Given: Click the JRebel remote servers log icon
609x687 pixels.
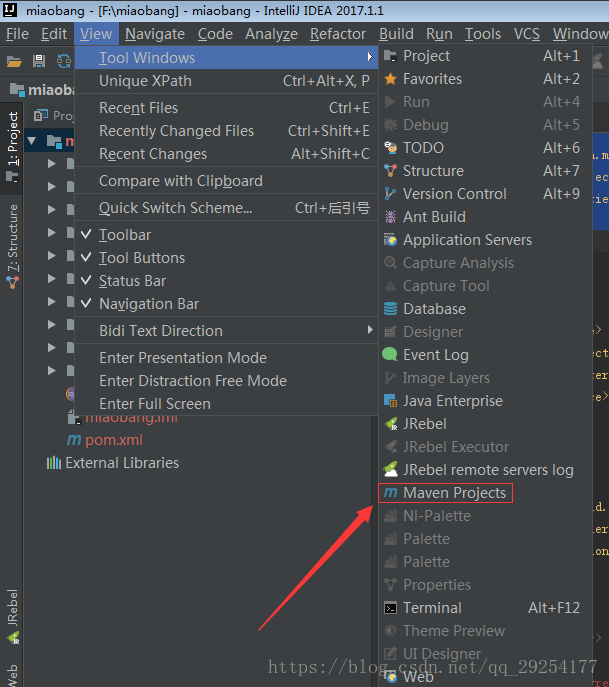Looking at the screenshot, I should coord(390,470).
